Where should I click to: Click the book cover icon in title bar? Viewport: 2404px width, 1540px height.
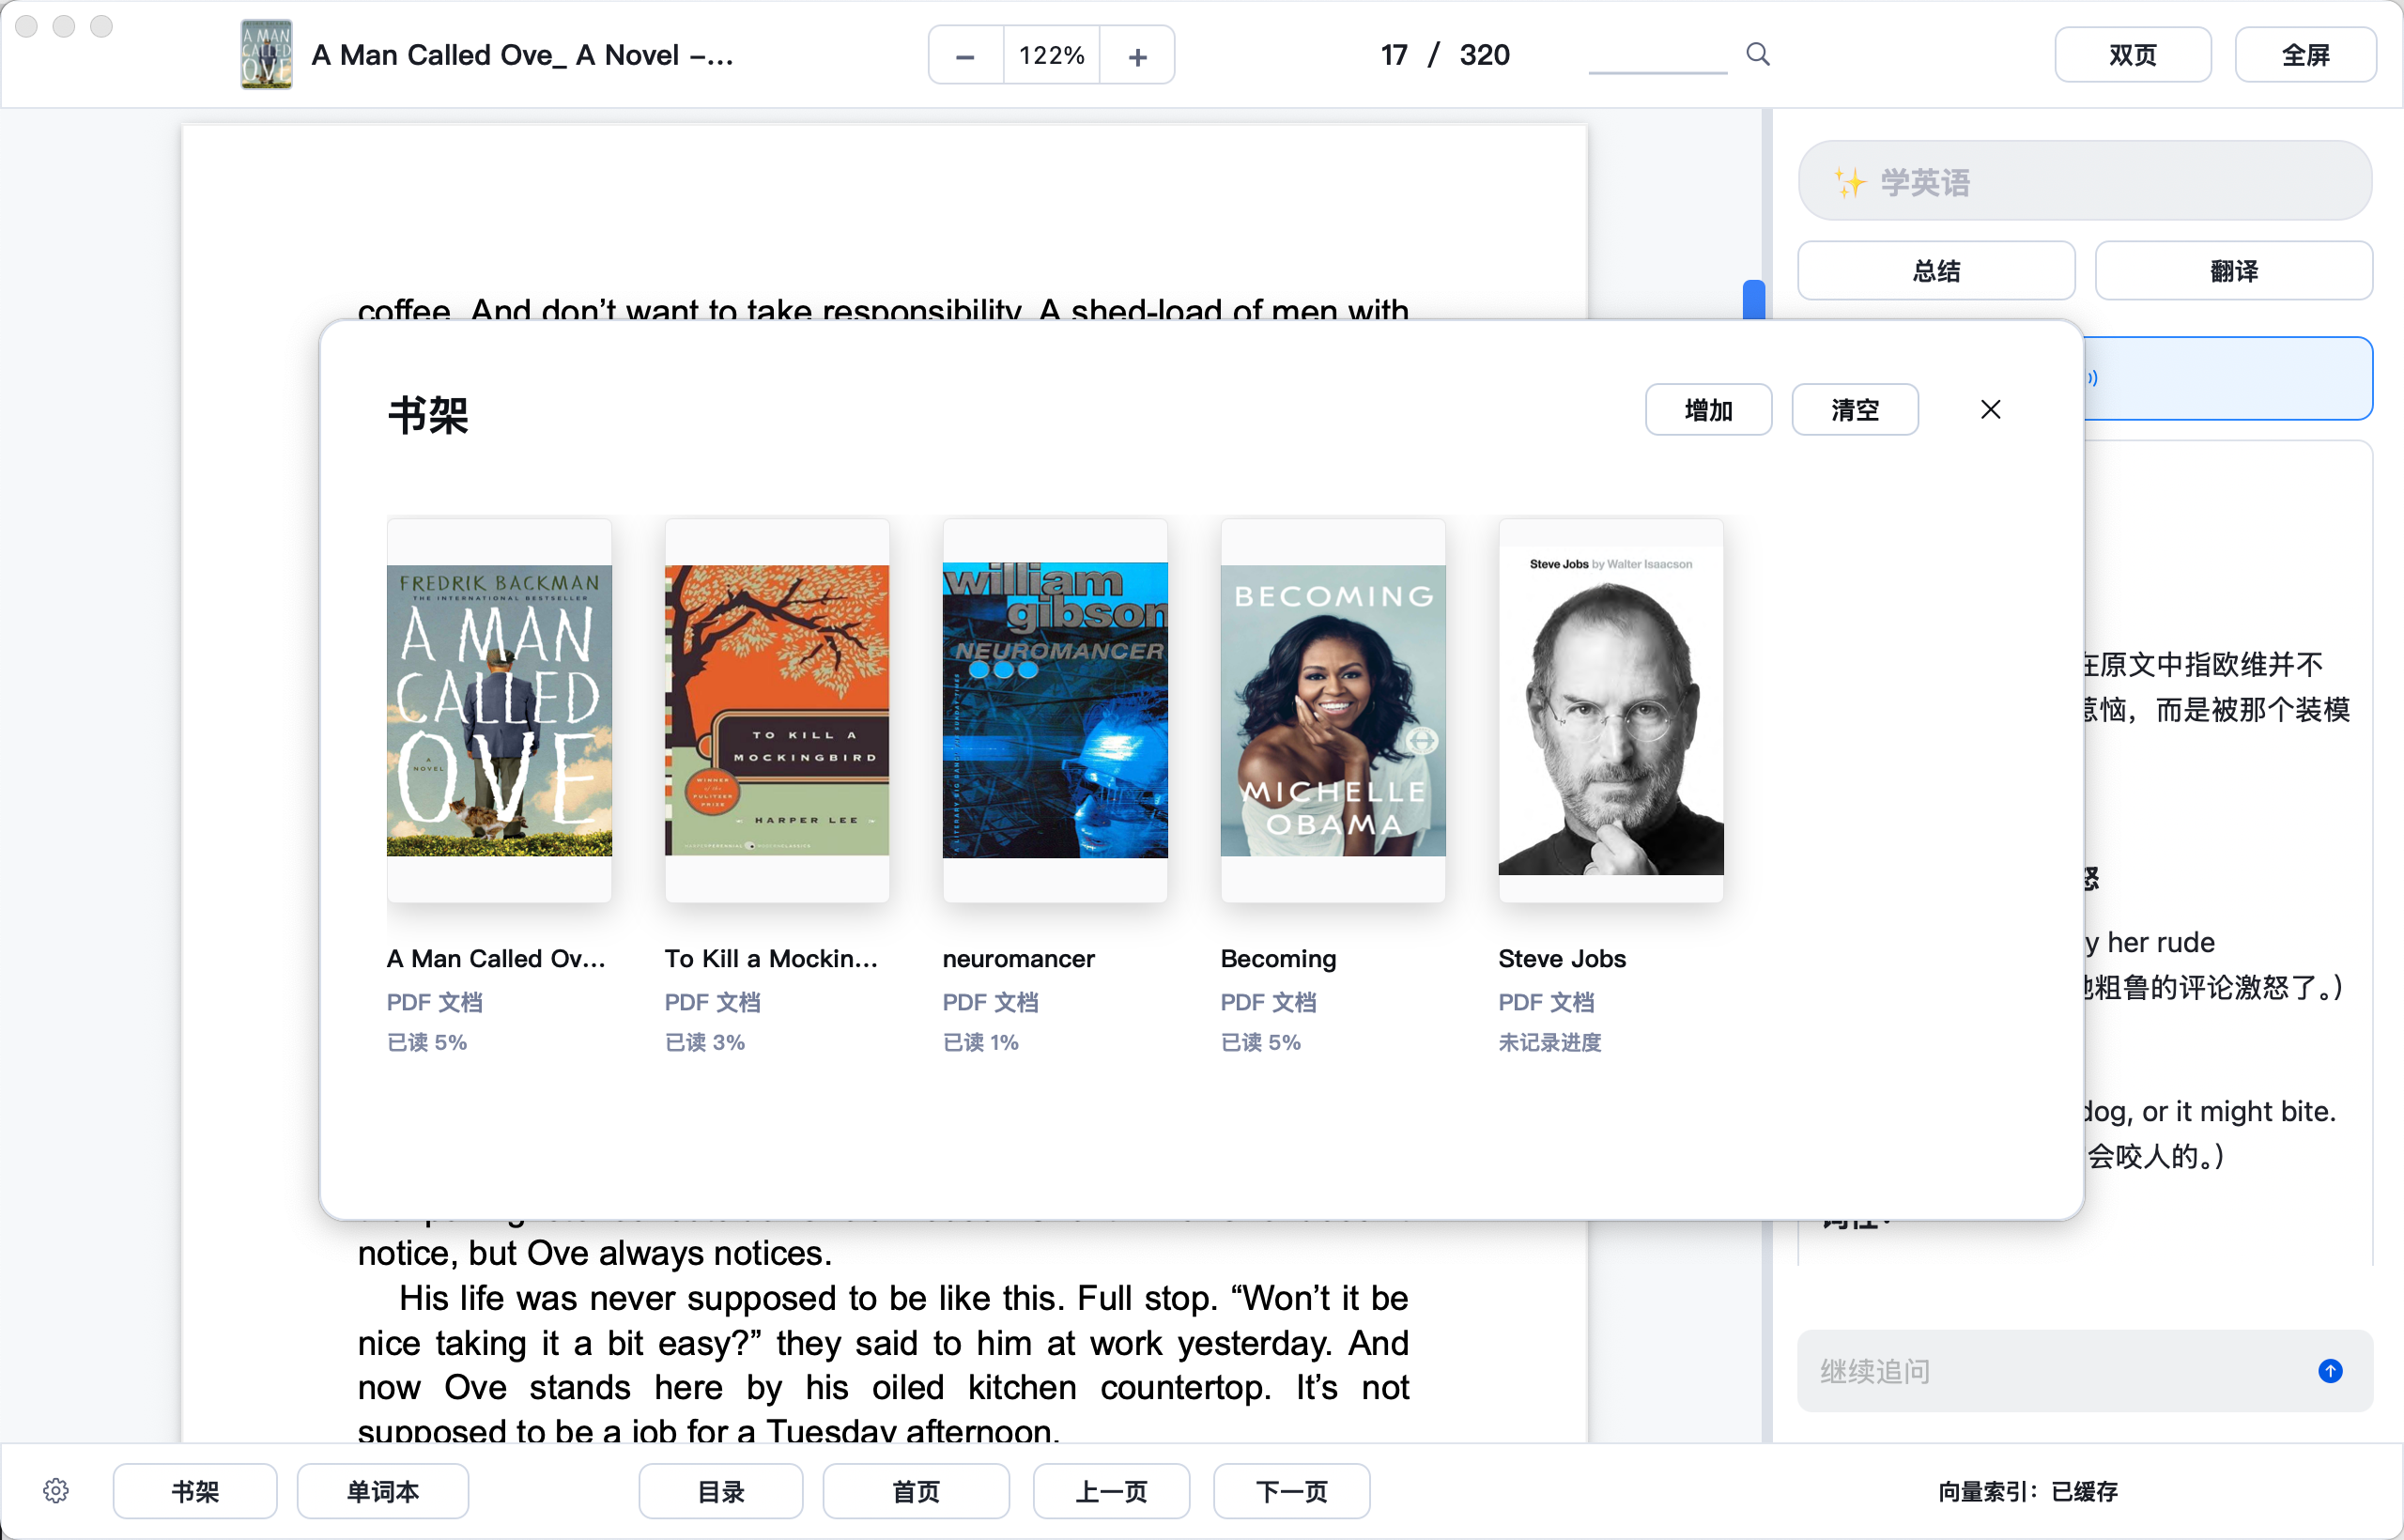click(266, 54)
